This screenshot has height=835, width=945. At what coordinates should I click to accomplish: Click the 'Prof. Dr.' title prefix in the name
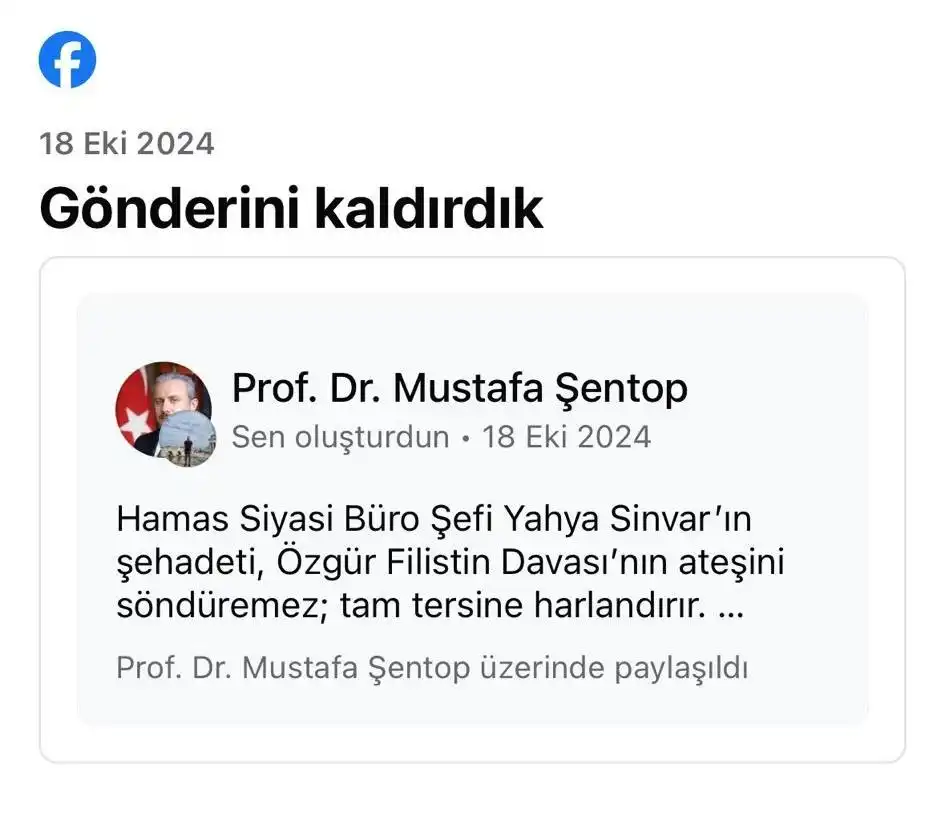[x=306, y=388]
